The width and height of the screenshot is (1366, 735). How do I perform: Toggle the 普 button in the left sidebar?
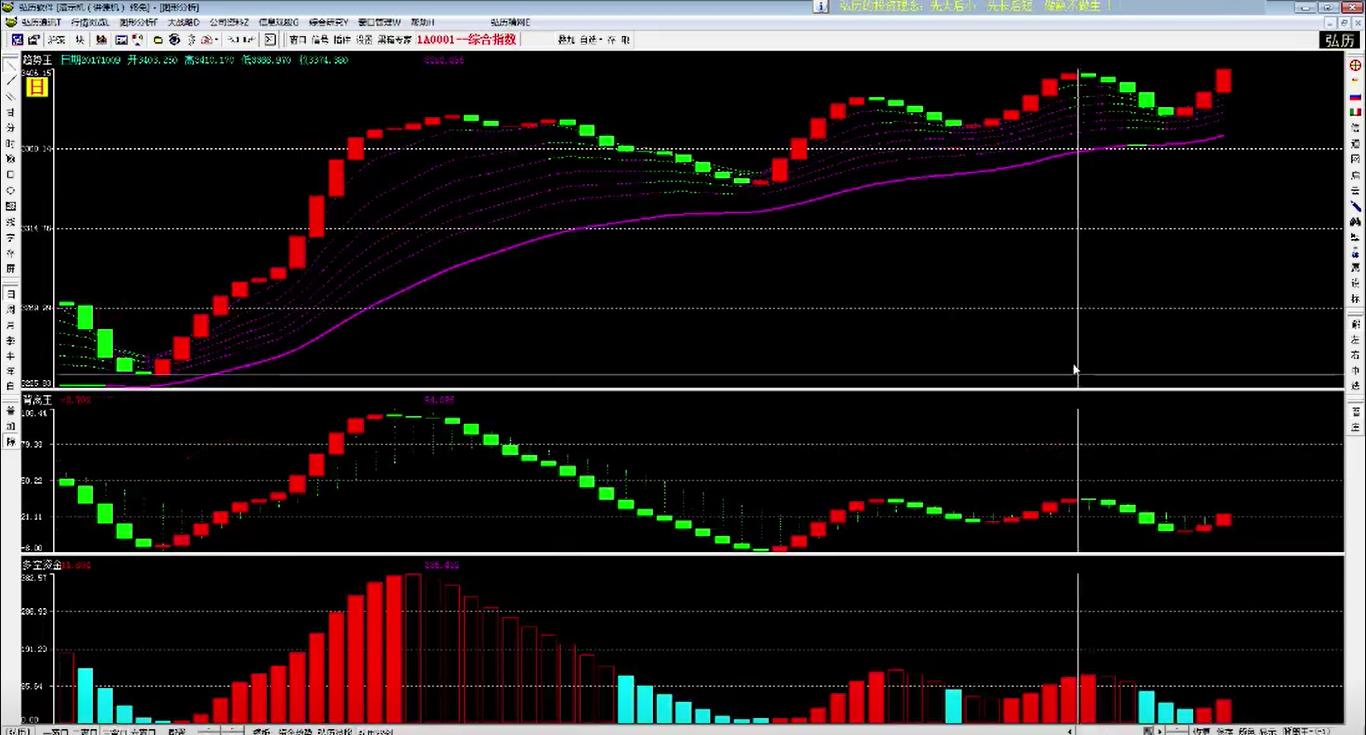10,410
